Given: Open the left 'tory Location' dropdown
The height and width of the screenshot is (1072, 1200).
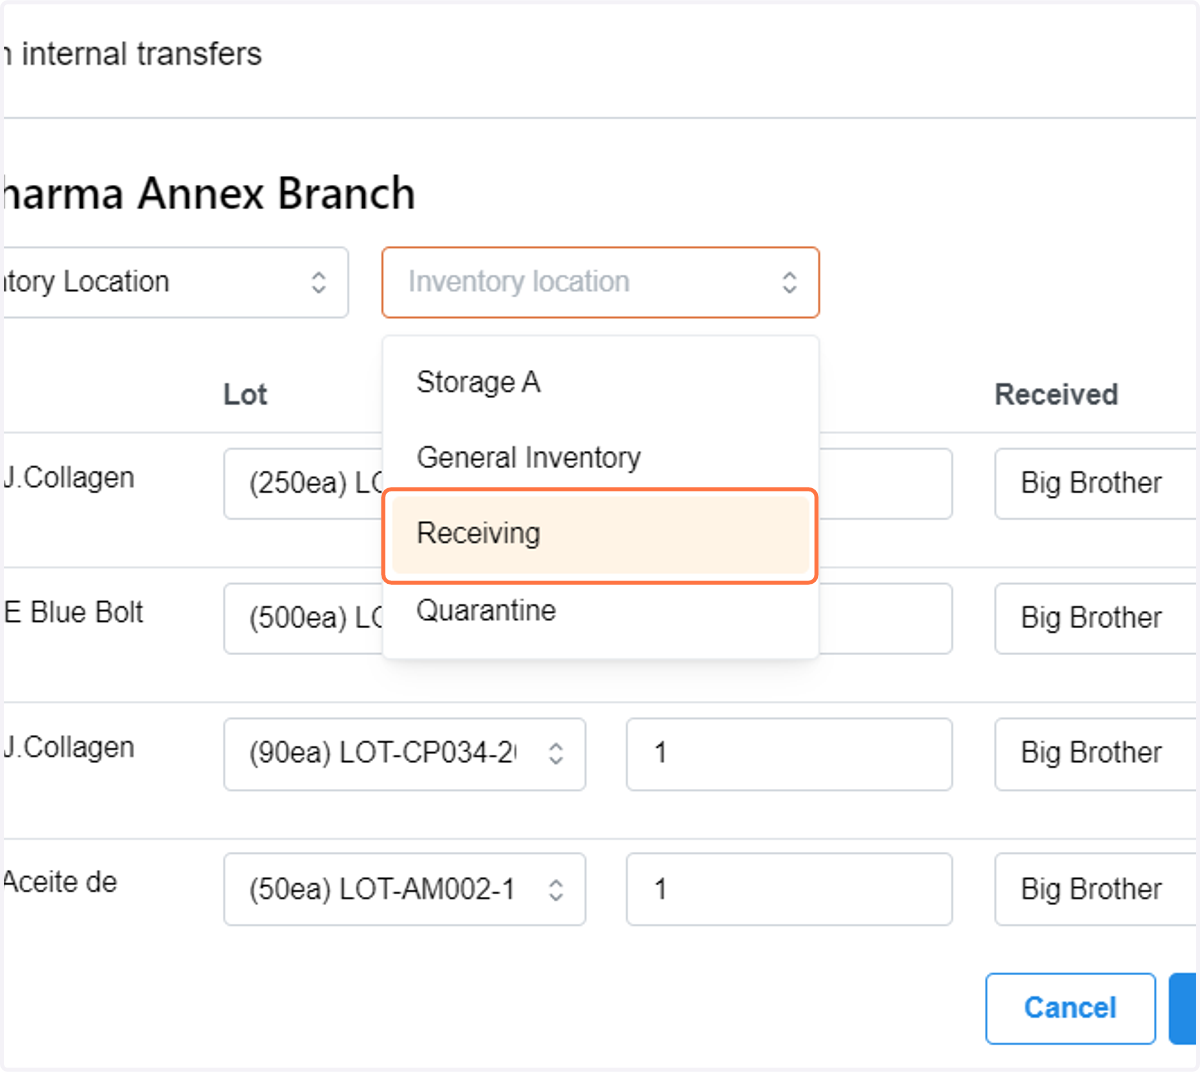Looking at the screenshot, I should pyautogui.click(x=175, y=282).
